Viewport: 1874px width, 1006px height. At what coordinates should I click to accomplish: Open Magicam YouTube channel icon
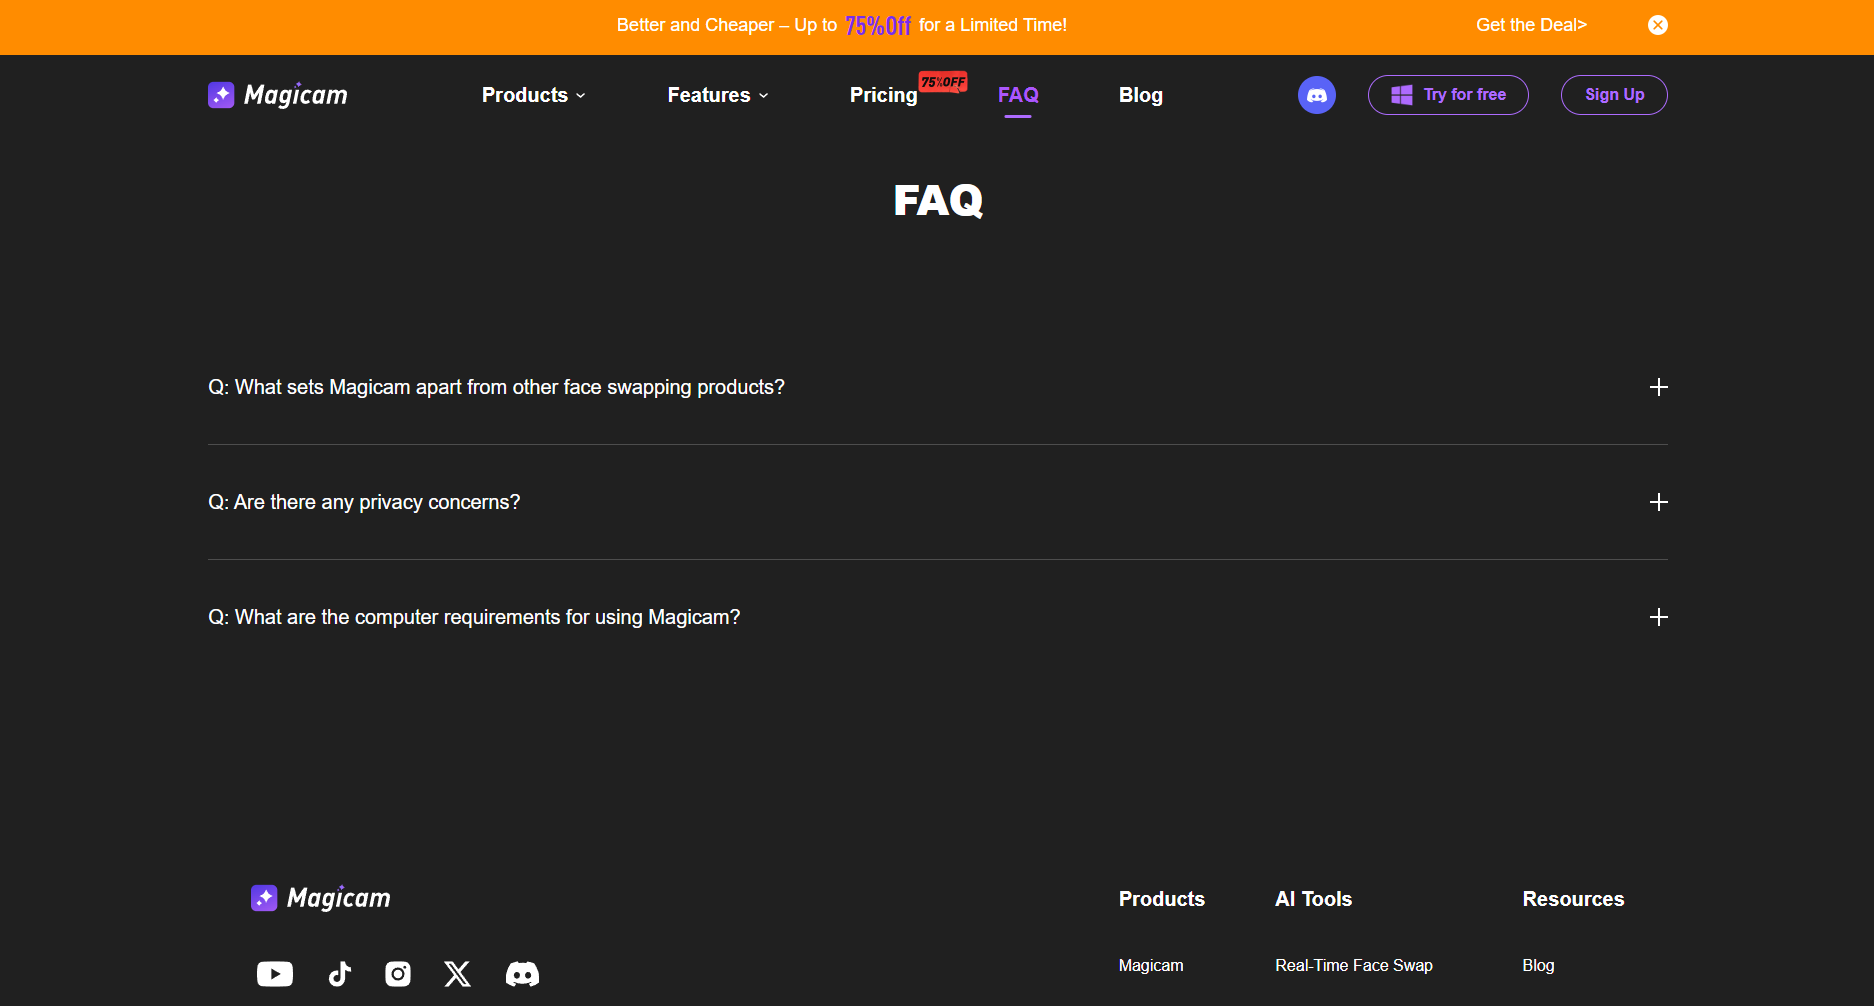tap(275, 974)
